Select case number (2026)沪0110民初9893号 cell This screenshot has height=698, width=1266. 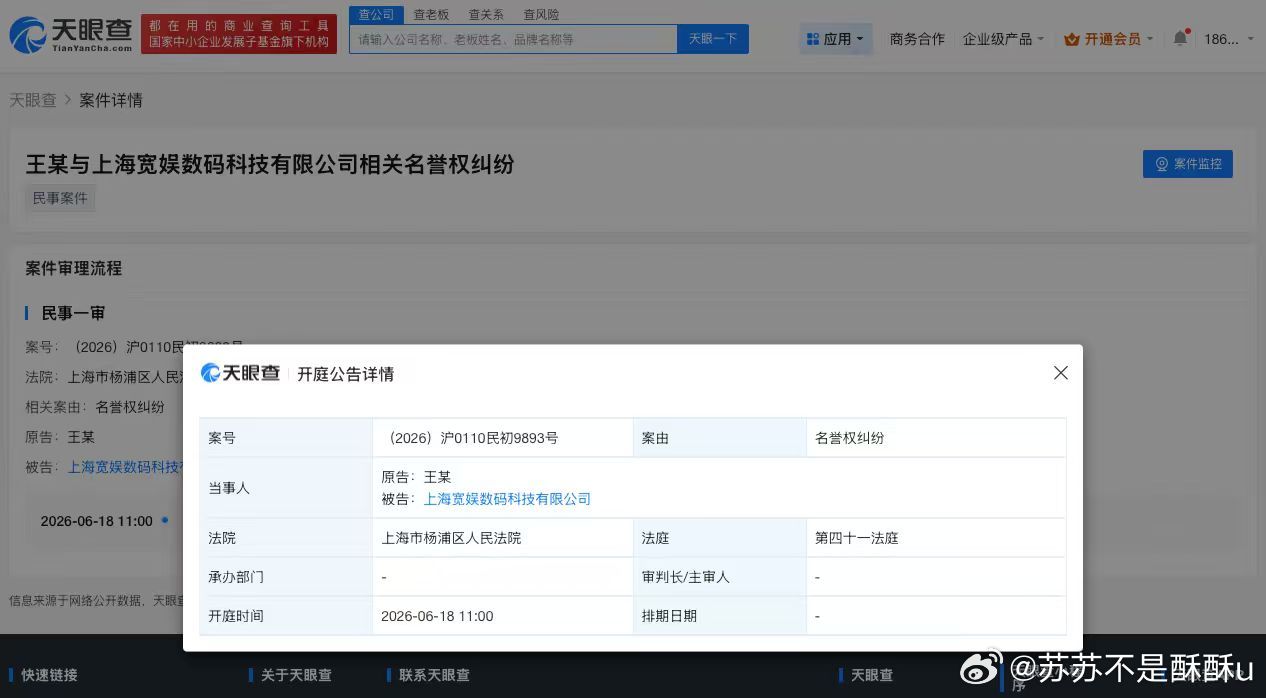pyautogui.click(x=502, y=438)
